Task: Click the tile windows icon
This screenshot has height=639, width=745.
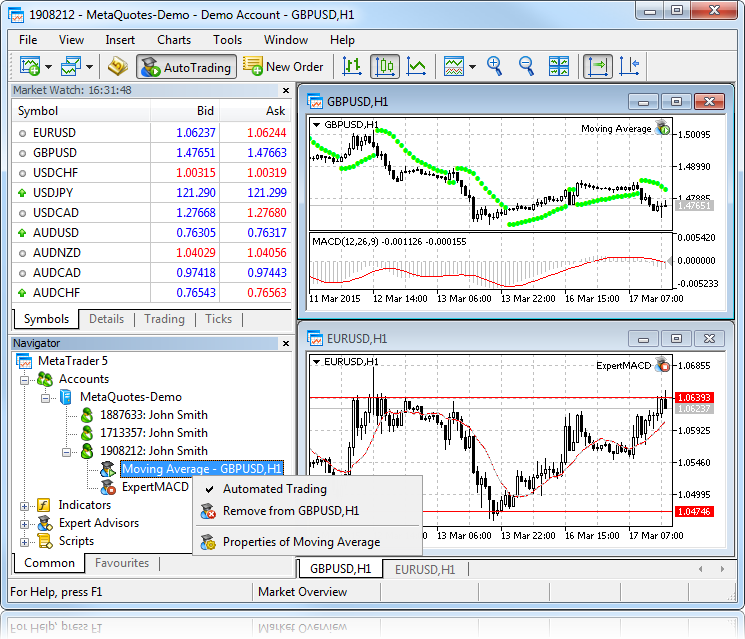Action: 559,67
